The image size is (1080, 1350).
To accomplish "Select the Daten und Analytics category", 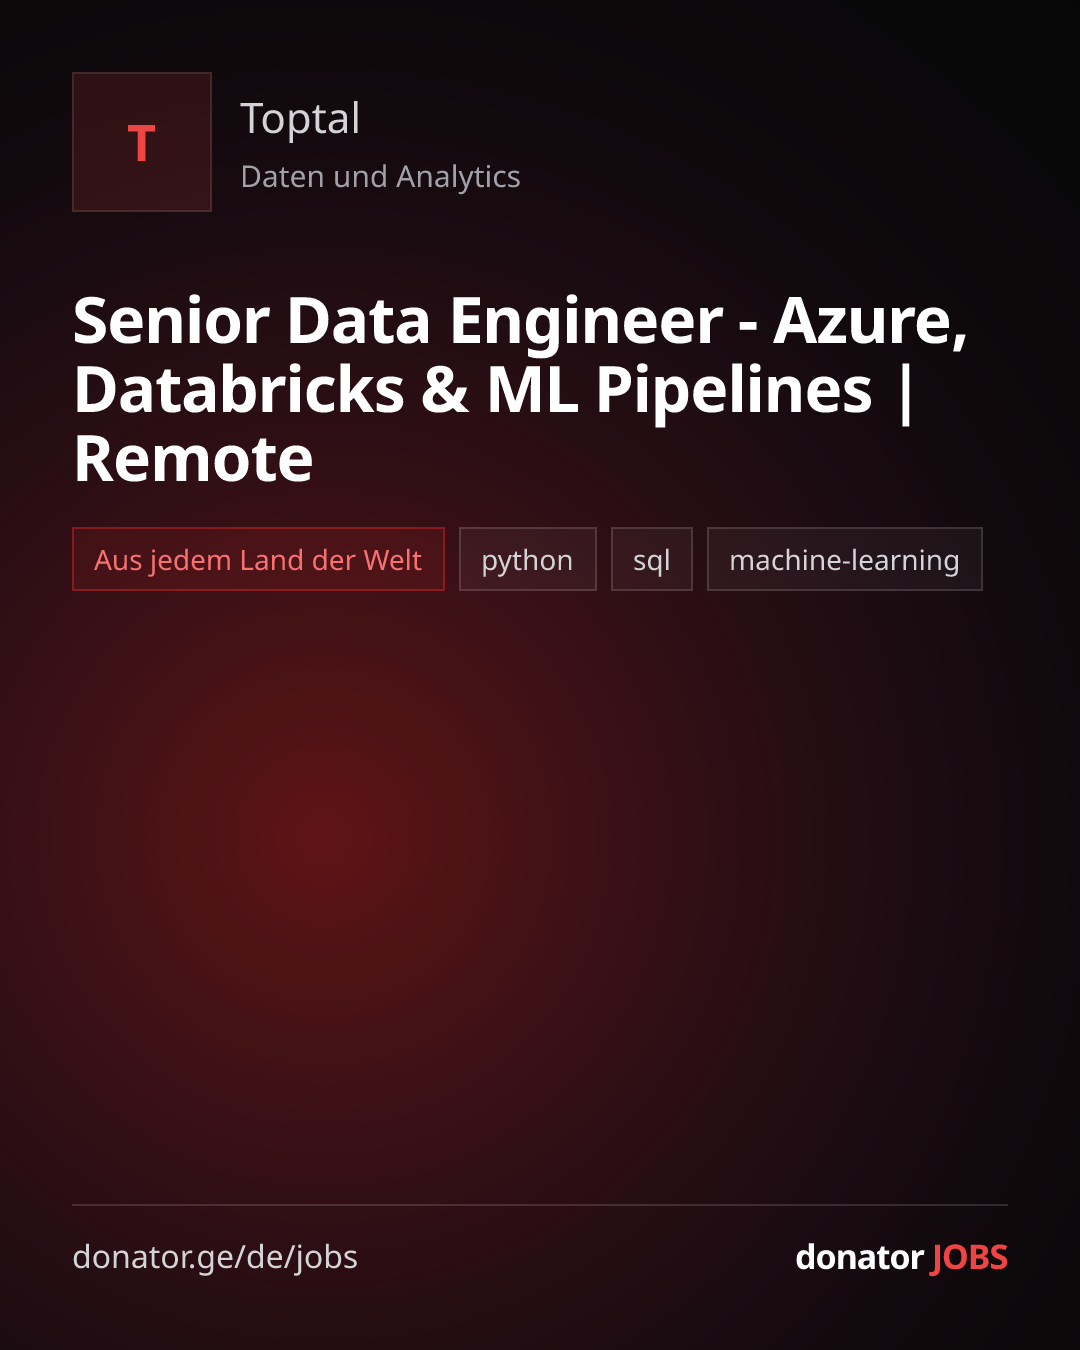I will pos(380,177).
